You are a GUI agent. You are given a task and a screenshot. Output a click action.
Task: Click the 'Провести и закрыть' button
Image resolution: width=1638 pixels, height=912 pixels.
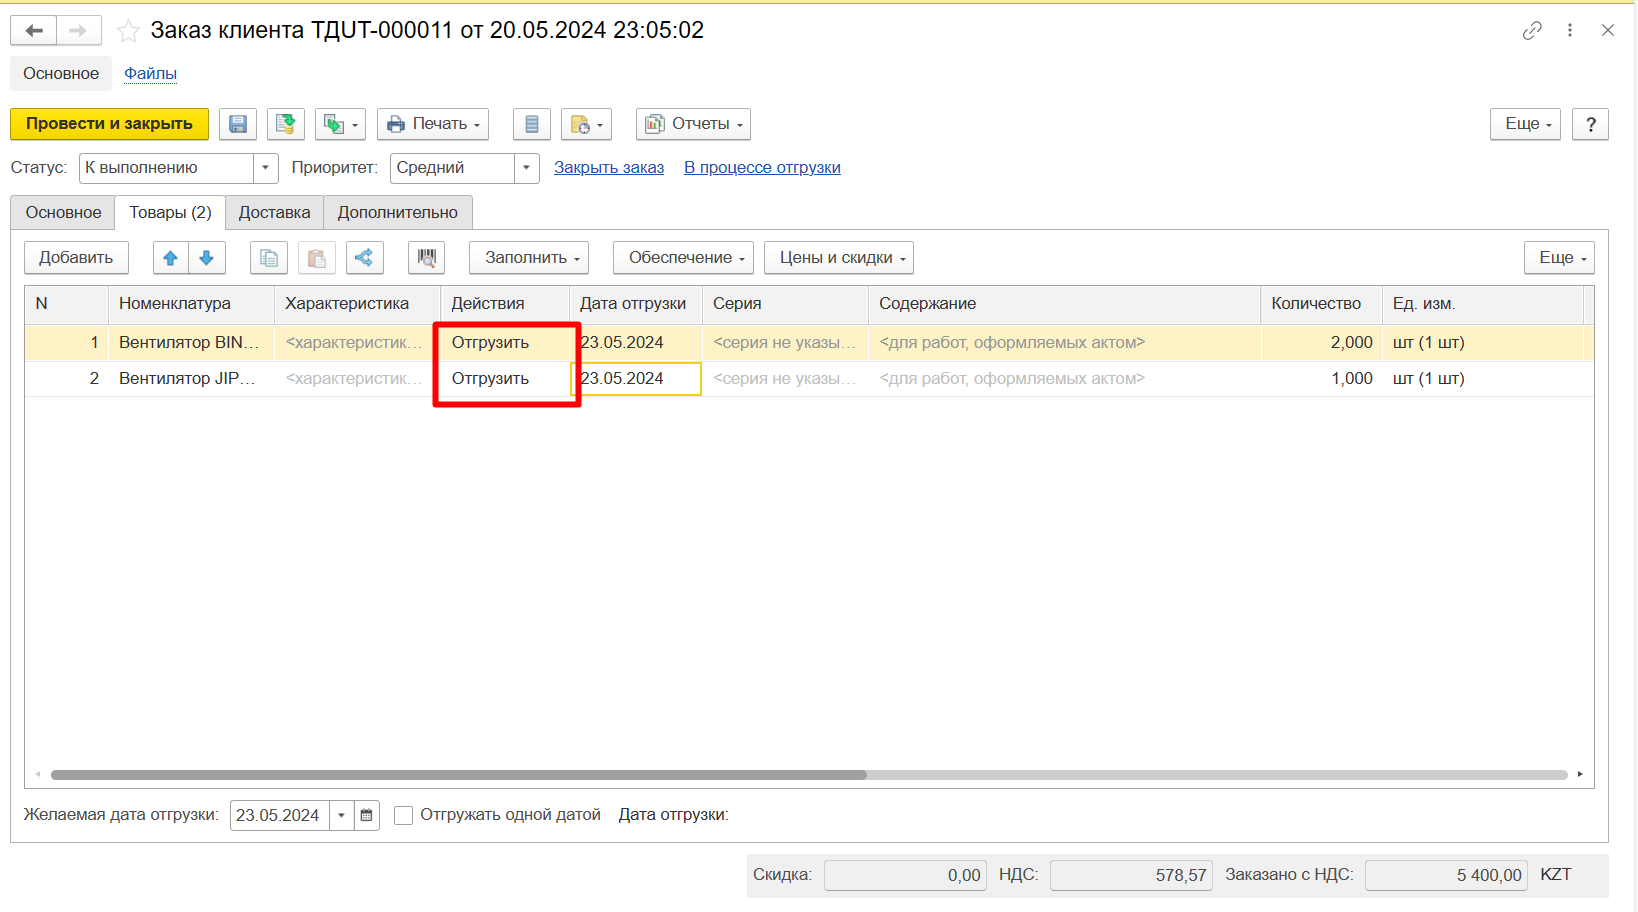[109, 124]
